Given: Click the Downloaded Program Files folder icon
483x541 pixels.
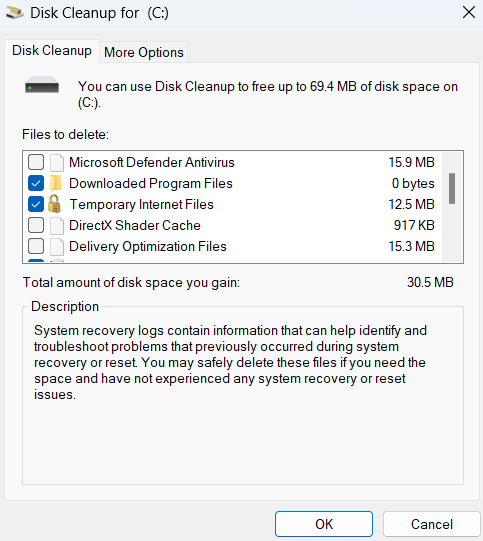Looking at the screenshot, I should 56,183.
